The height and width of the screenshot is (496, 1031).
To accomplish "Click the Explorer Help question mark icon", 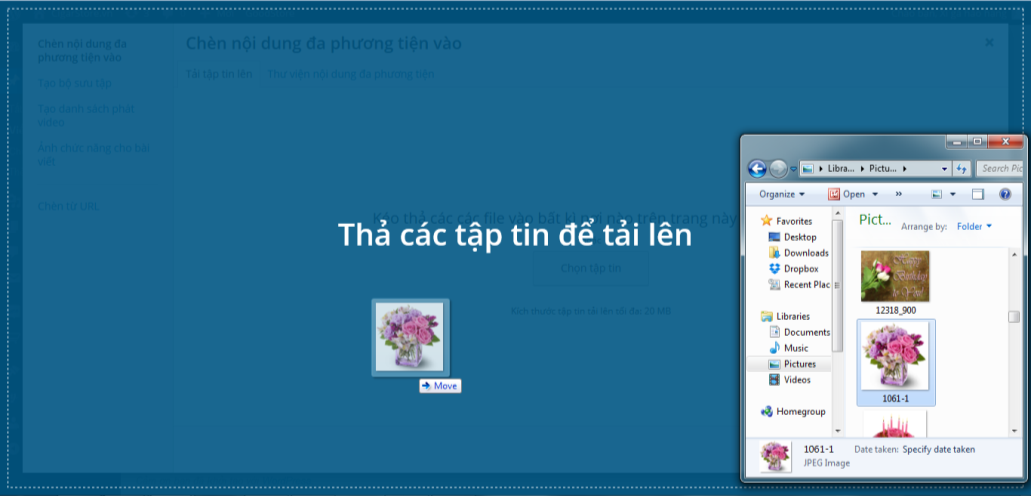I will tap(1005, 195).
